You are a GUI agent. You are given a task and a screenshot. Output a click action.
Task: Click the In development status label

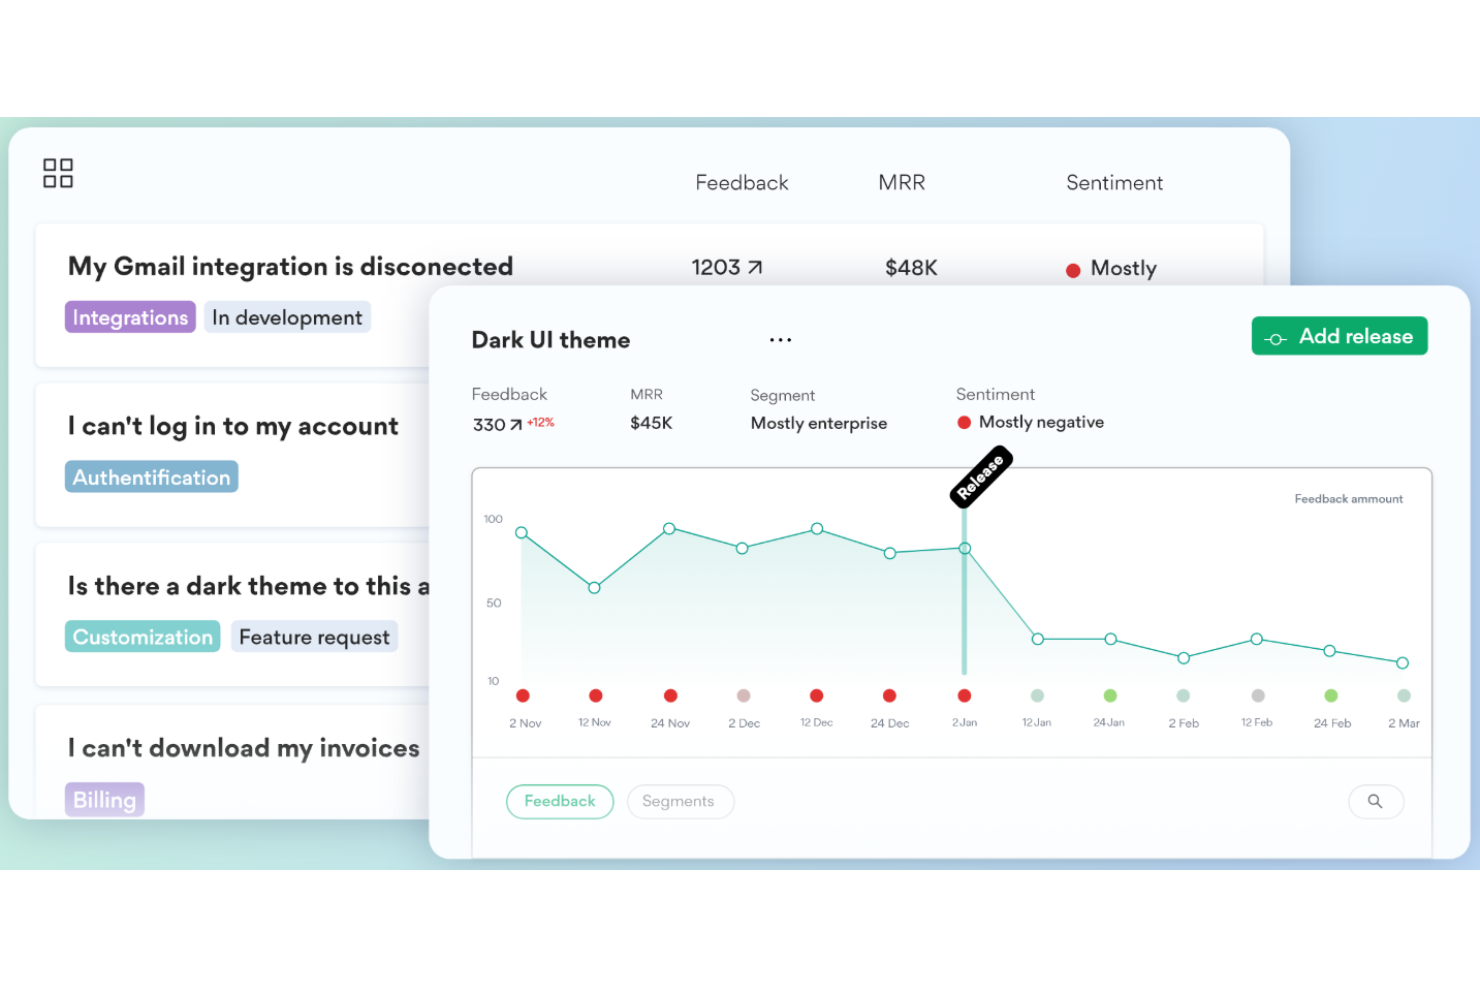pyautogui.click(x=287, y=317)
